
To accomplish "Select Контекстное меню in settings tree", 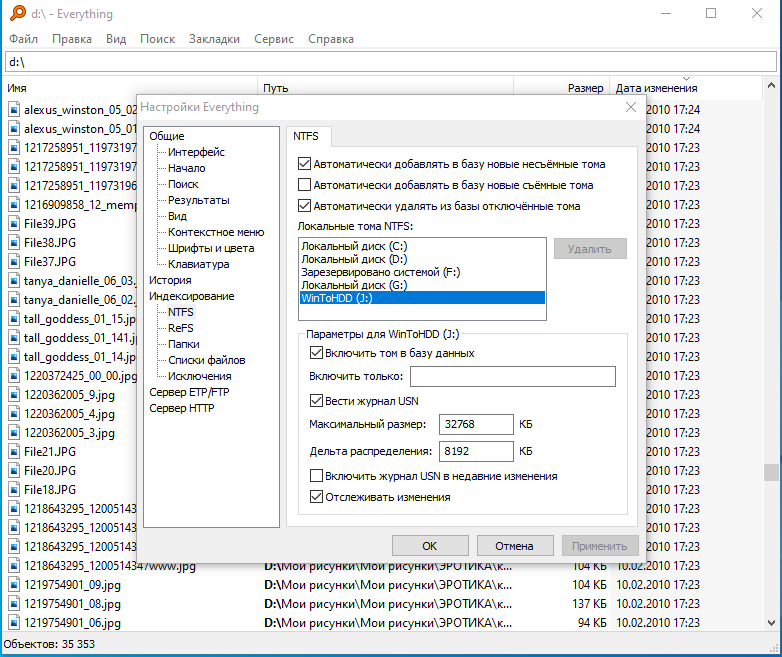I will pyautogui.click(x=216, y=232).
